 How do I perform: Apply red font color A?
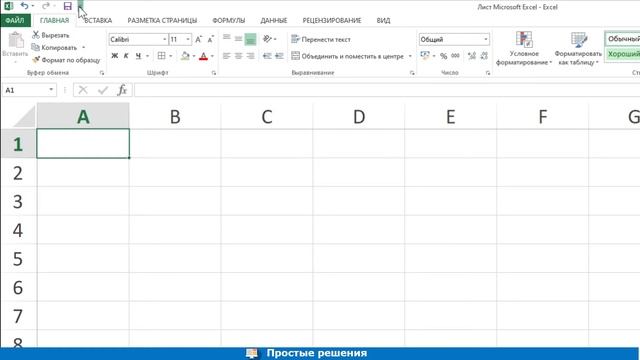tap(203, 56)
